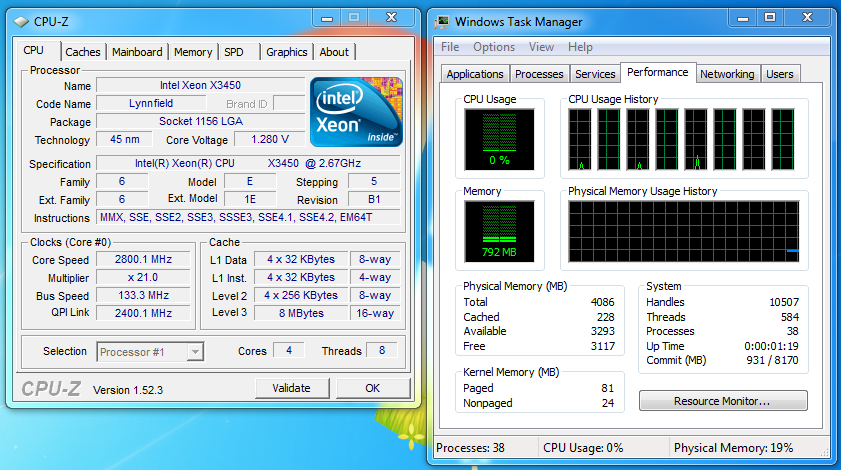
Task: Click the Package value Socket 1156 LGA
Action: coord(200,121)
